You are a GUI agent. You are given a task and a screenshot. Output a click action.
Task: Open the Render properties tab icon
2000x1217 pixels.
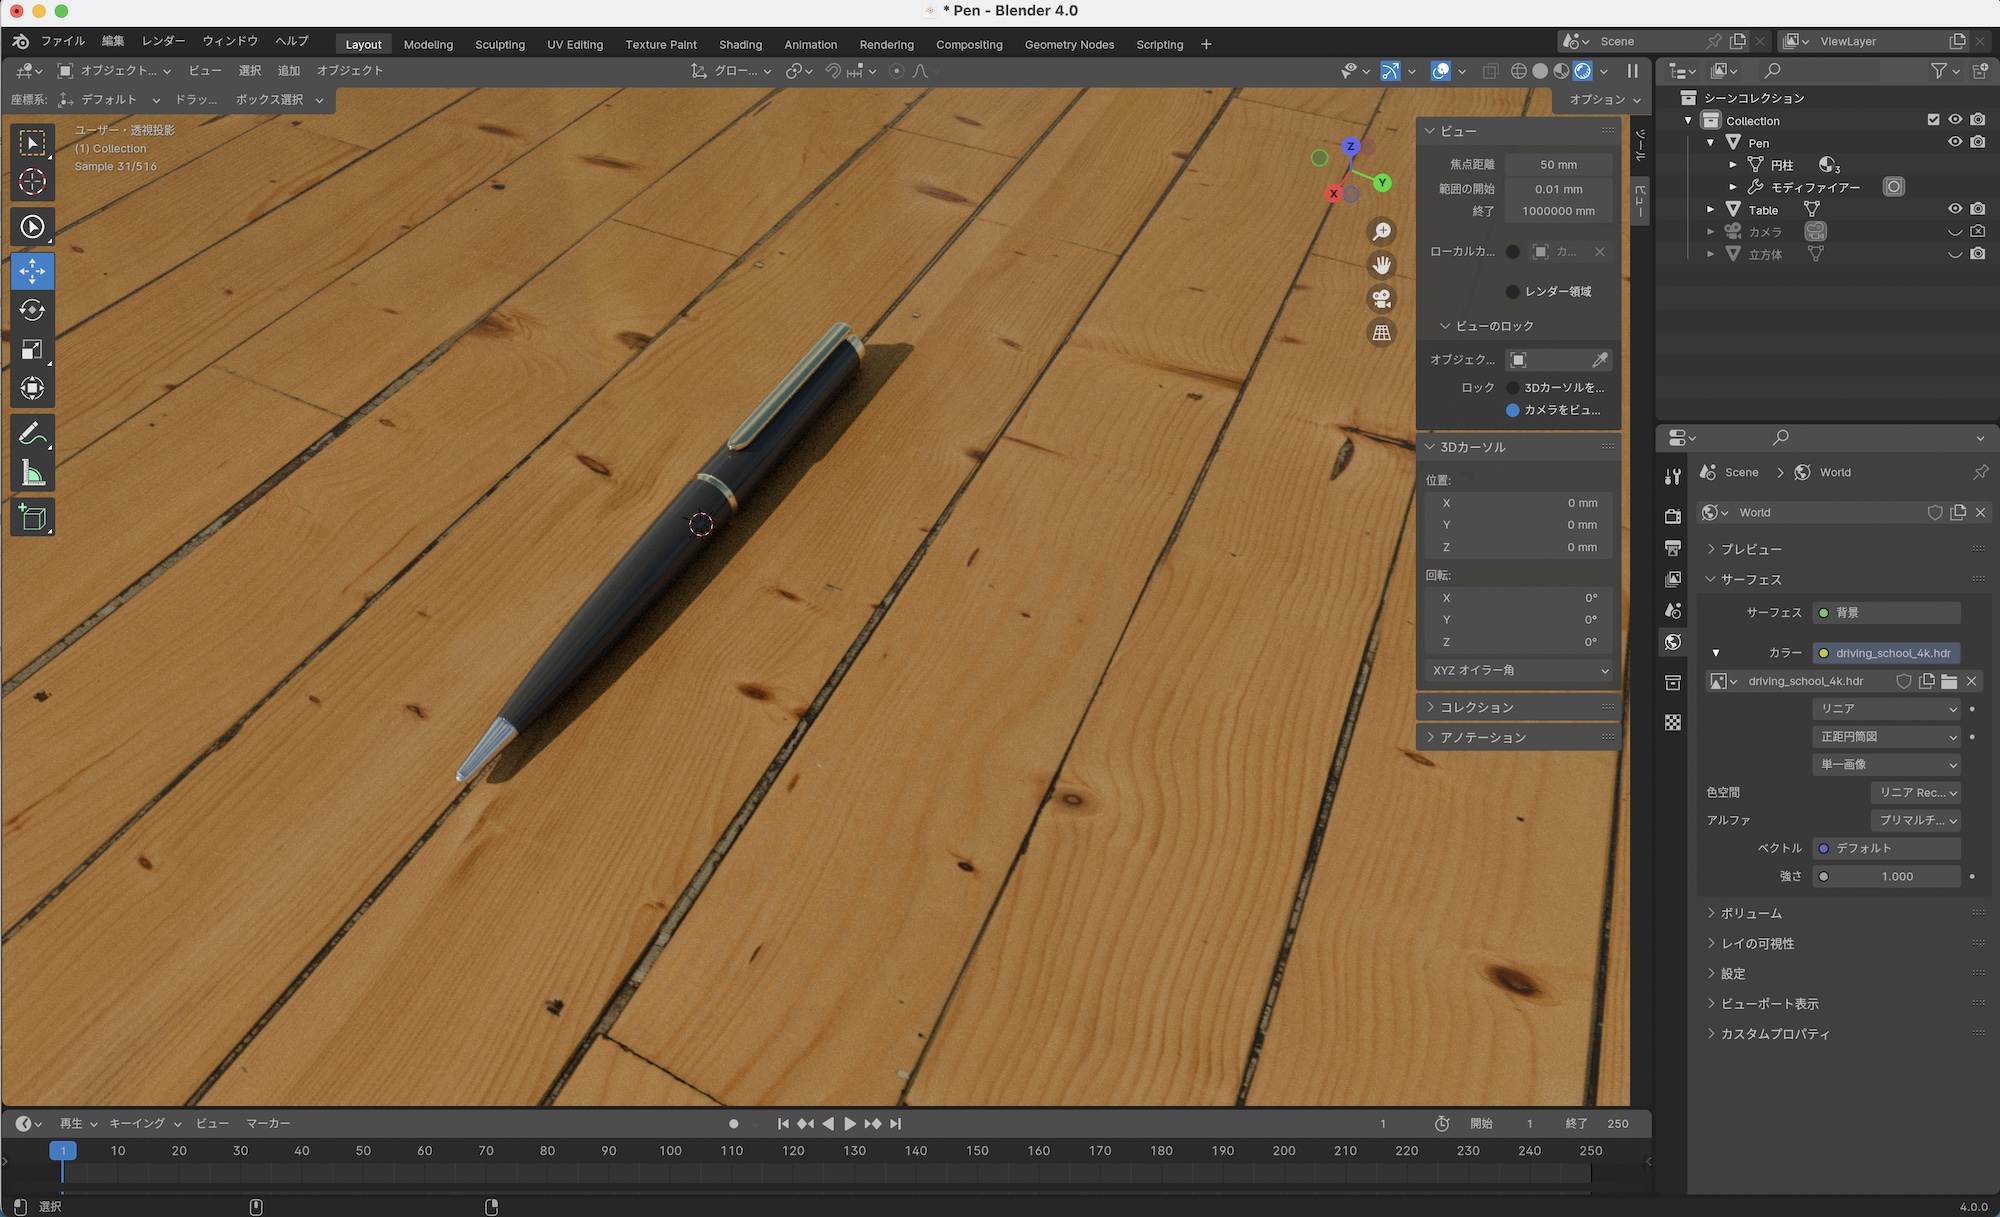[1673, 516]
